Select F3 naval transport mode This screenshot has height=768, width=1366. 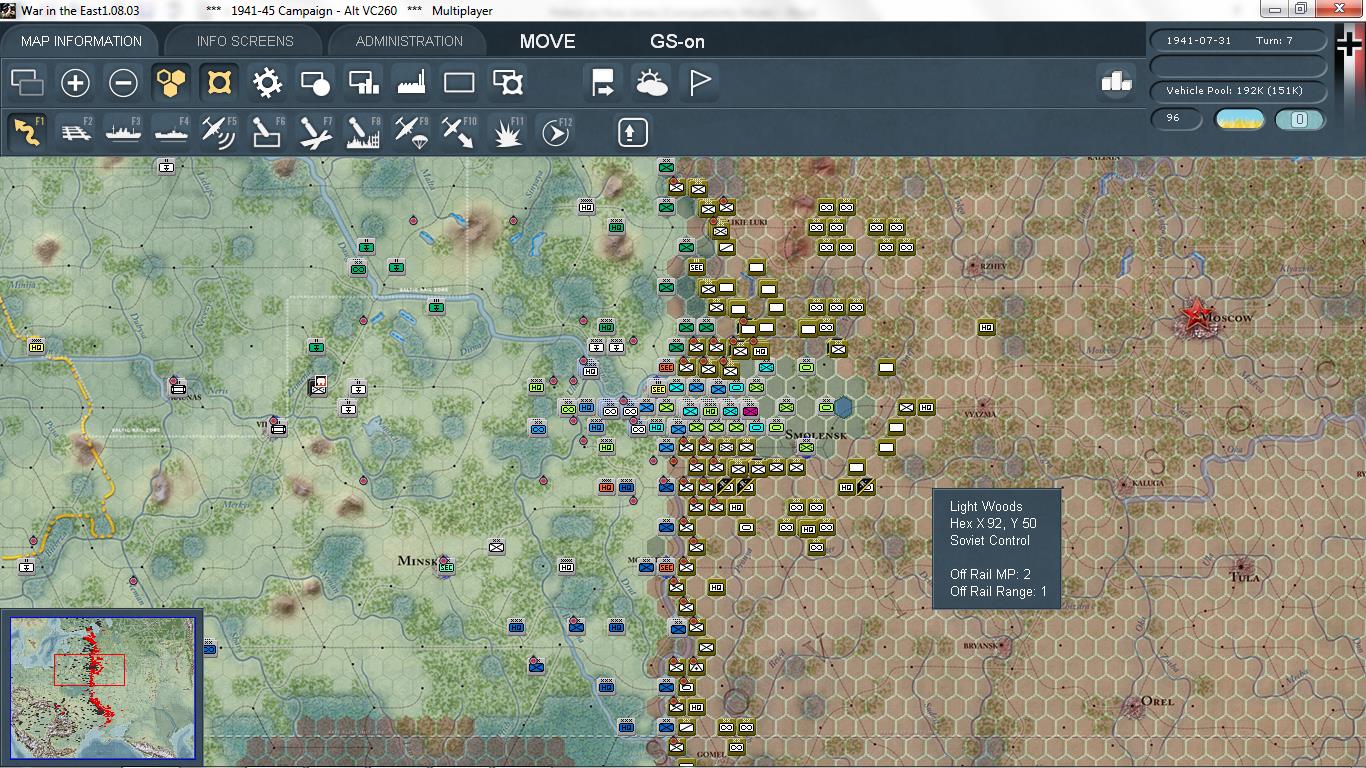(x=123, y=132)
